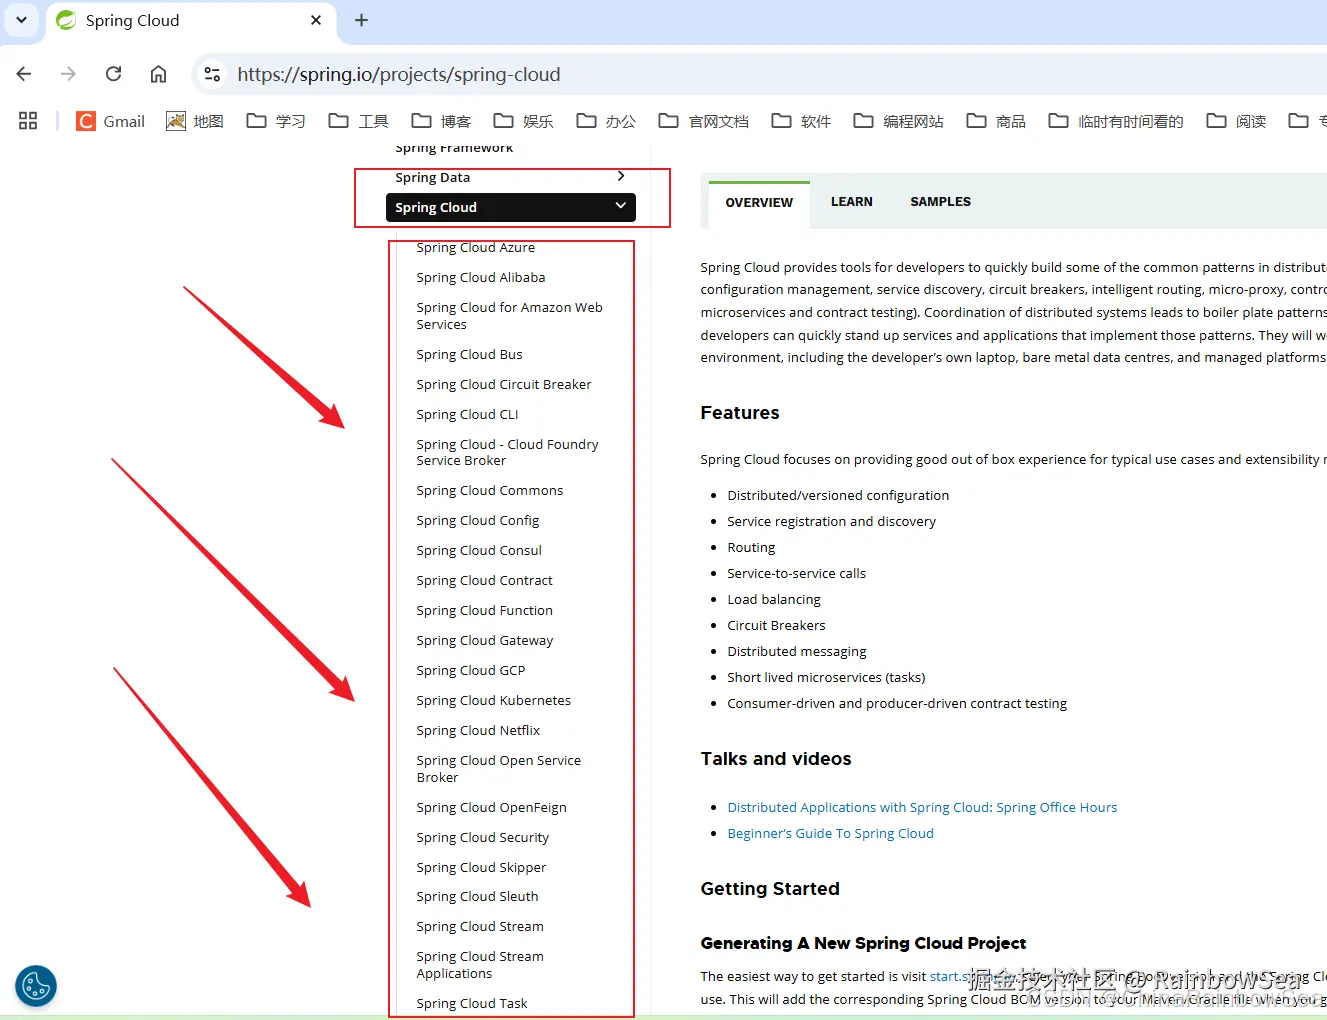
Task: Open Spring Cloud CLI project
Action: tap(467, 414)
